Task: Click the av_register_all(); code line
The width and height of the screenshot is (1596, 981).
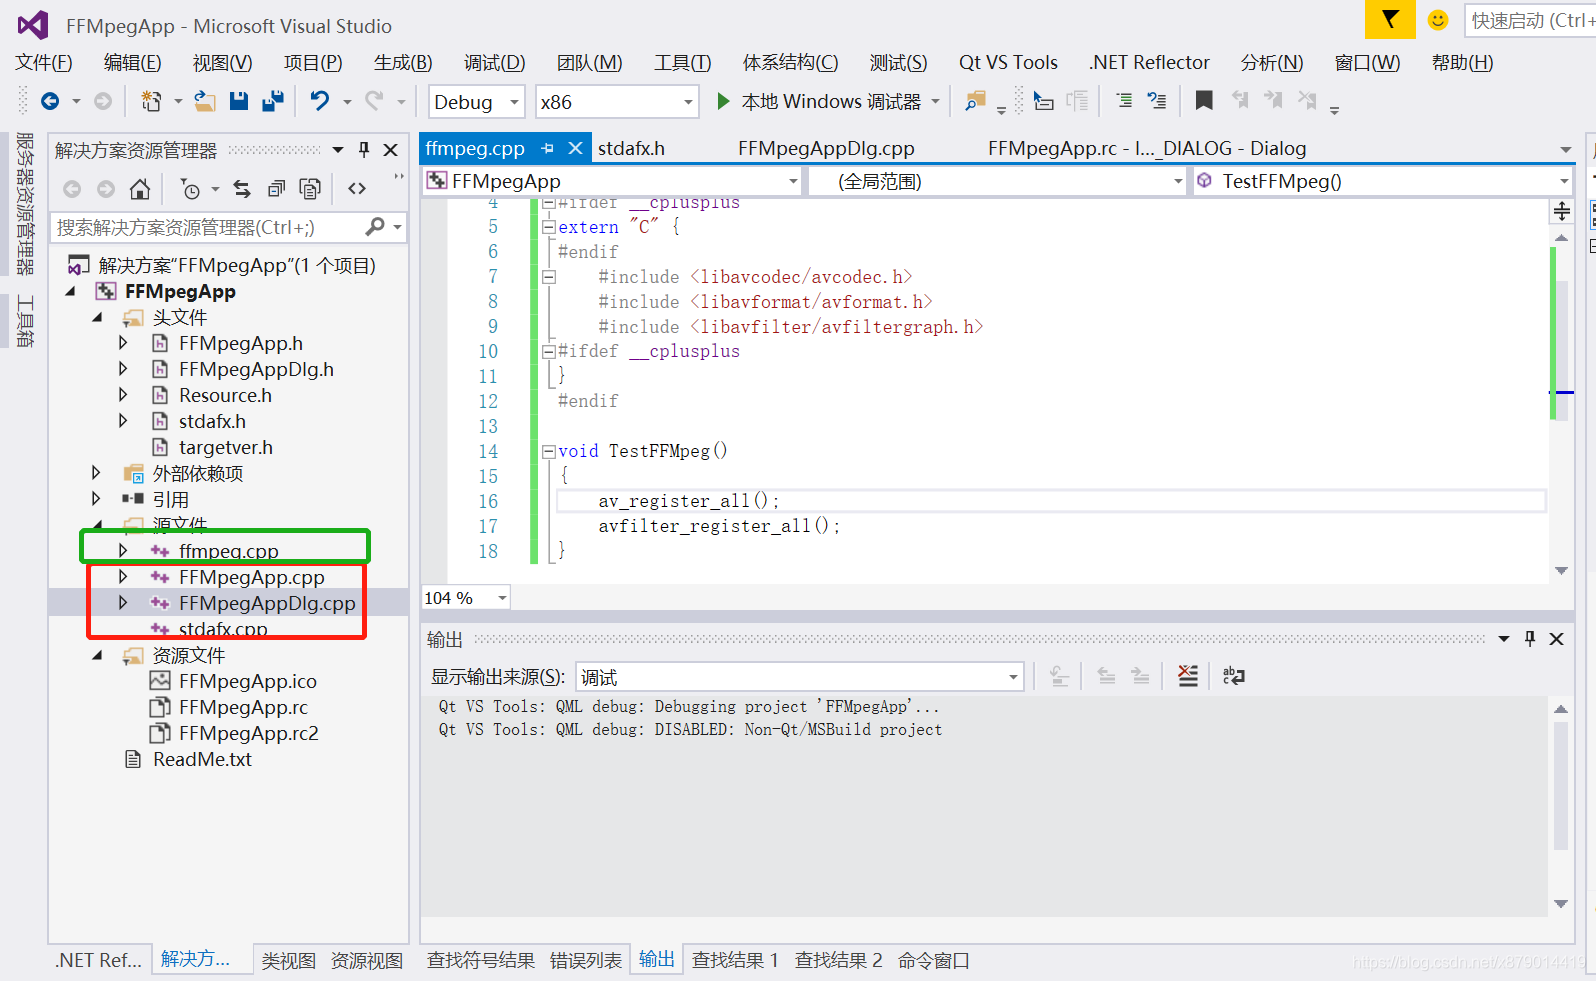Action: [688, 501]
